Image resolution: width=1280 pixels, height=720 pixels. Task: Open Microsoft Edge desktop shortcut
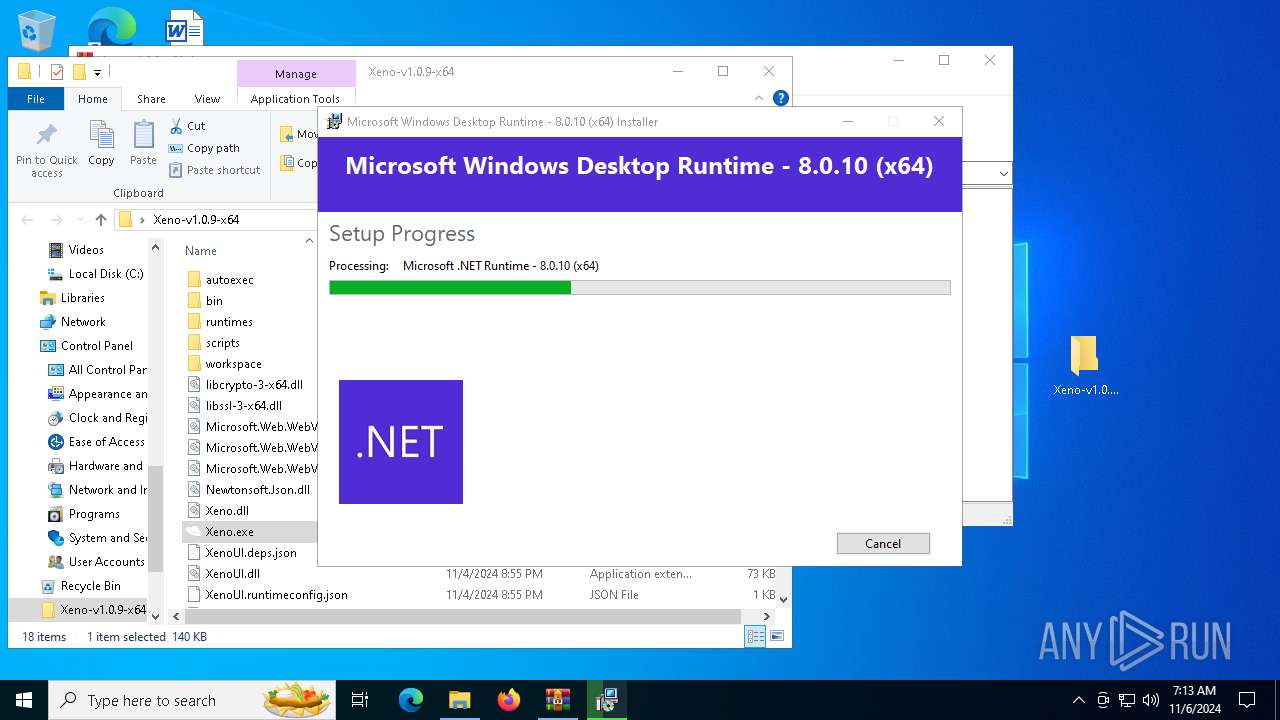tap(111, 26)
